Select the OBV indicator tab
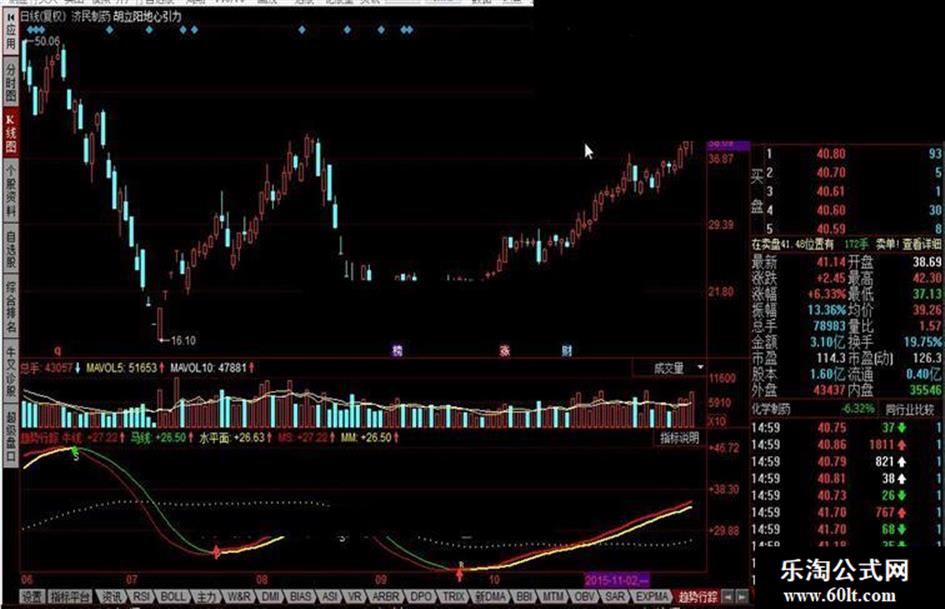 583,597
